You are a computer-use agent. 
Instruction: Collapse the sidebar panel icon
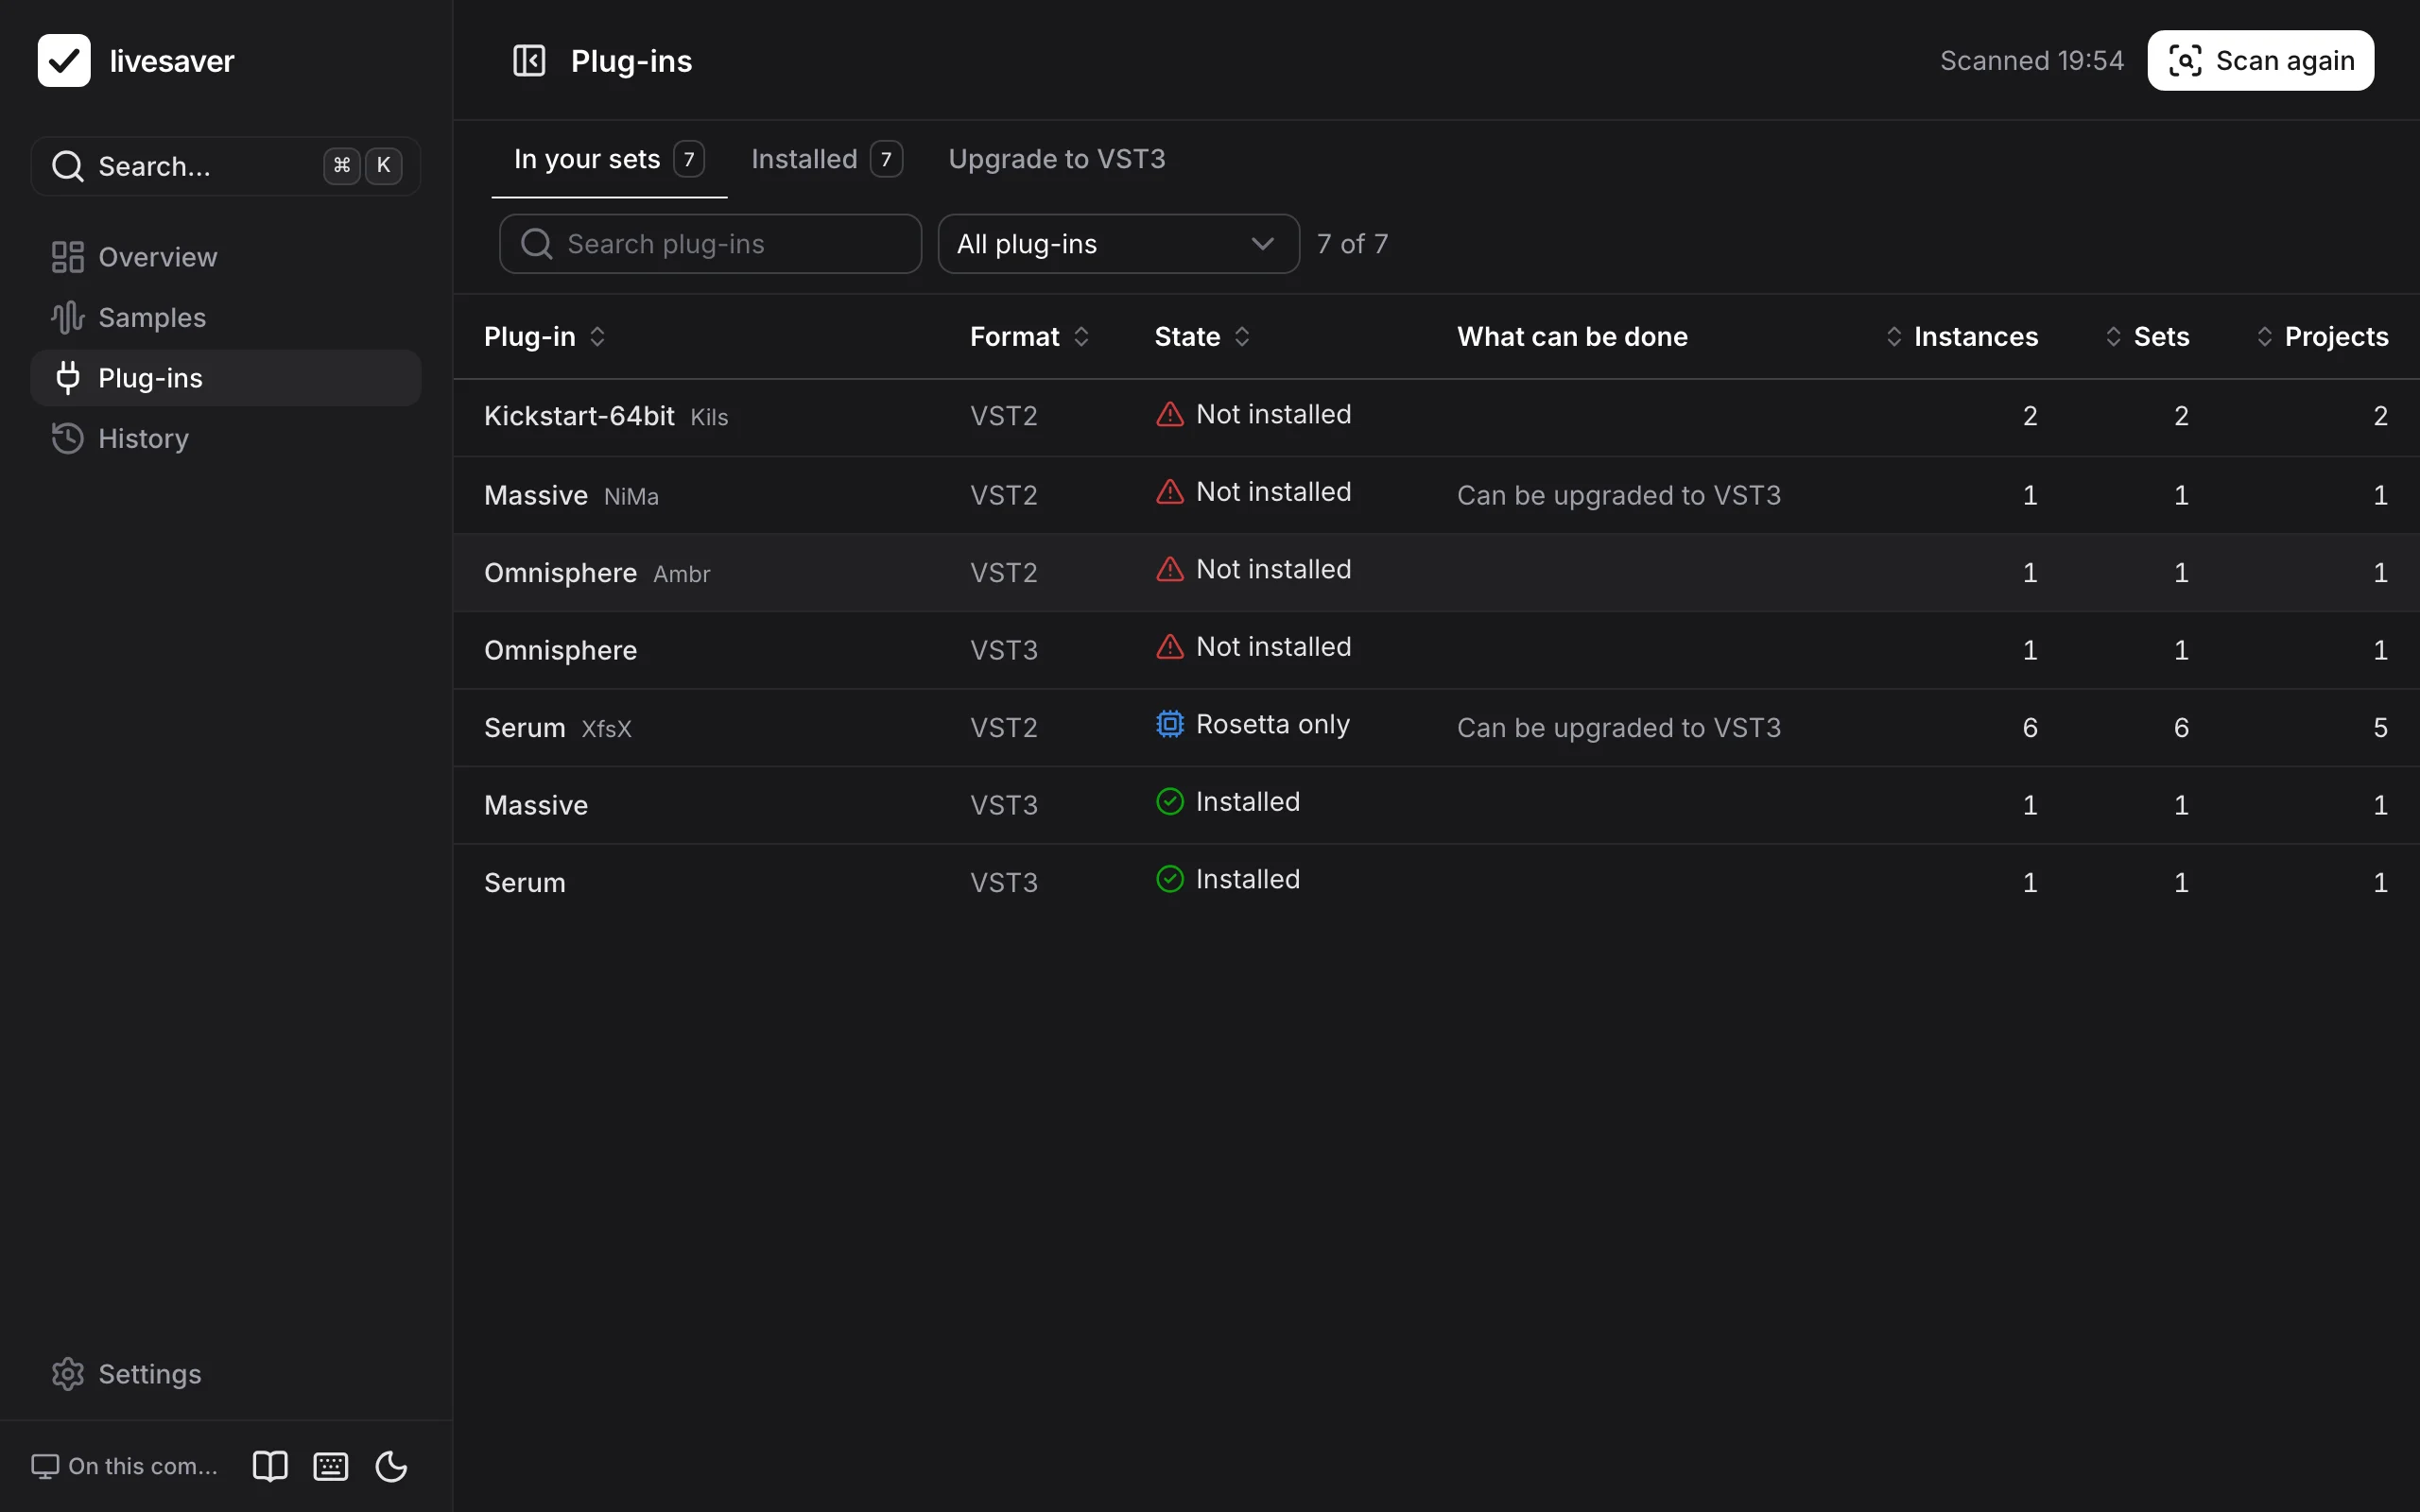click(529, 61)
